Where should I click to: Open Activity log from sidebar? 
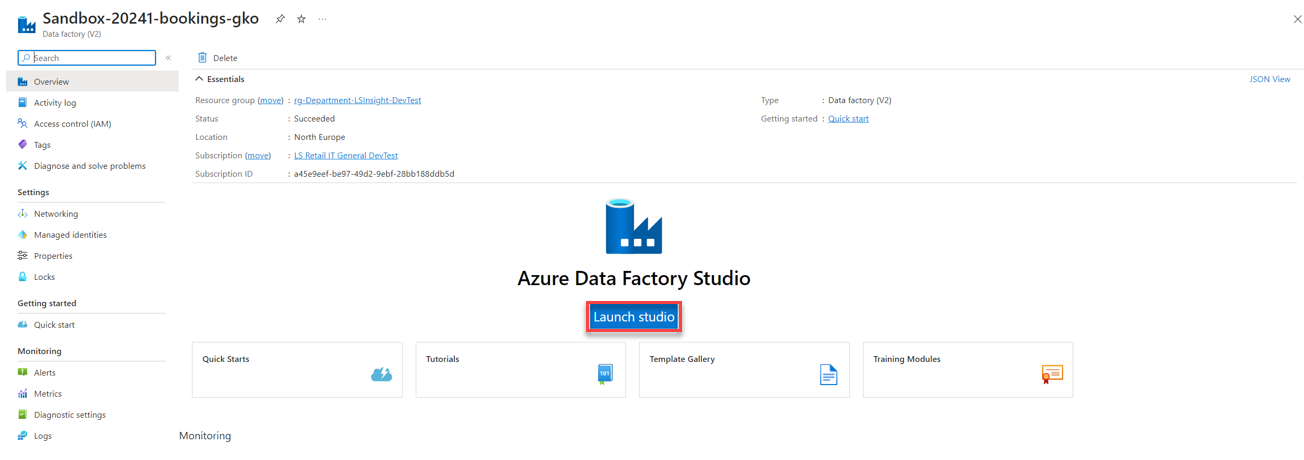pos(54,102)
